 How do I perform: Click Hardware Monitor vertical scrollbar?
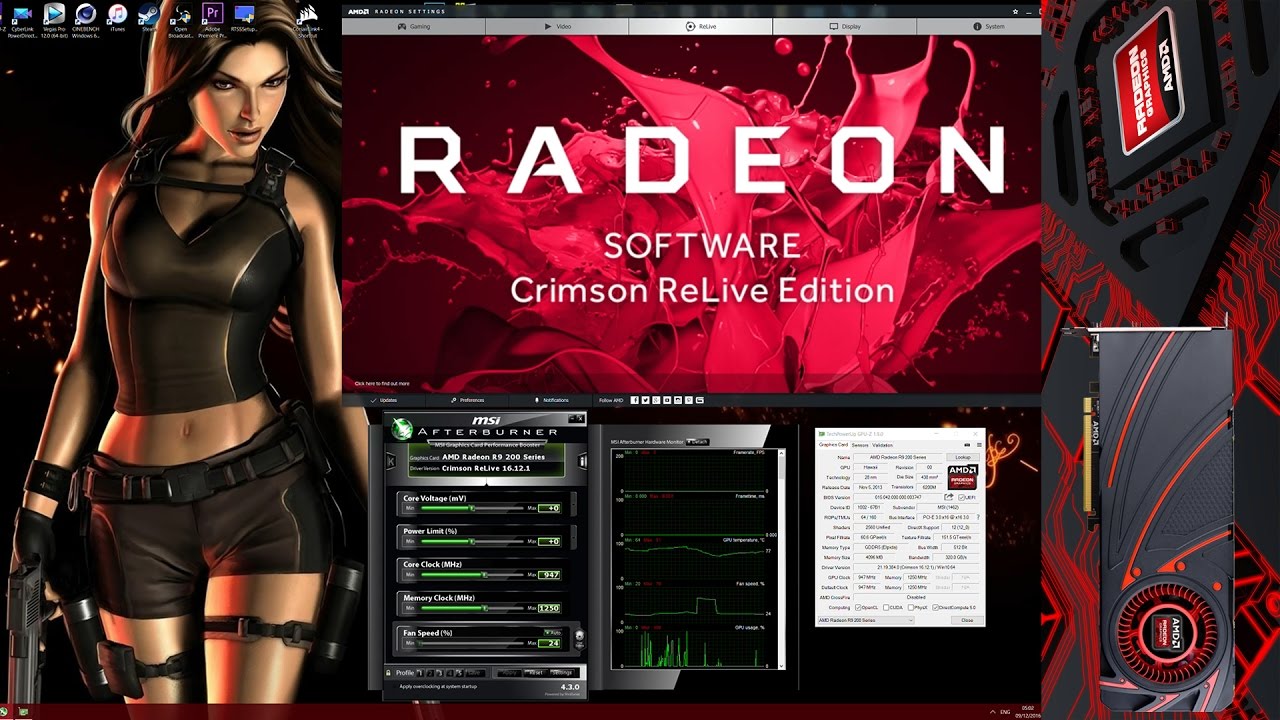(782, 560)
